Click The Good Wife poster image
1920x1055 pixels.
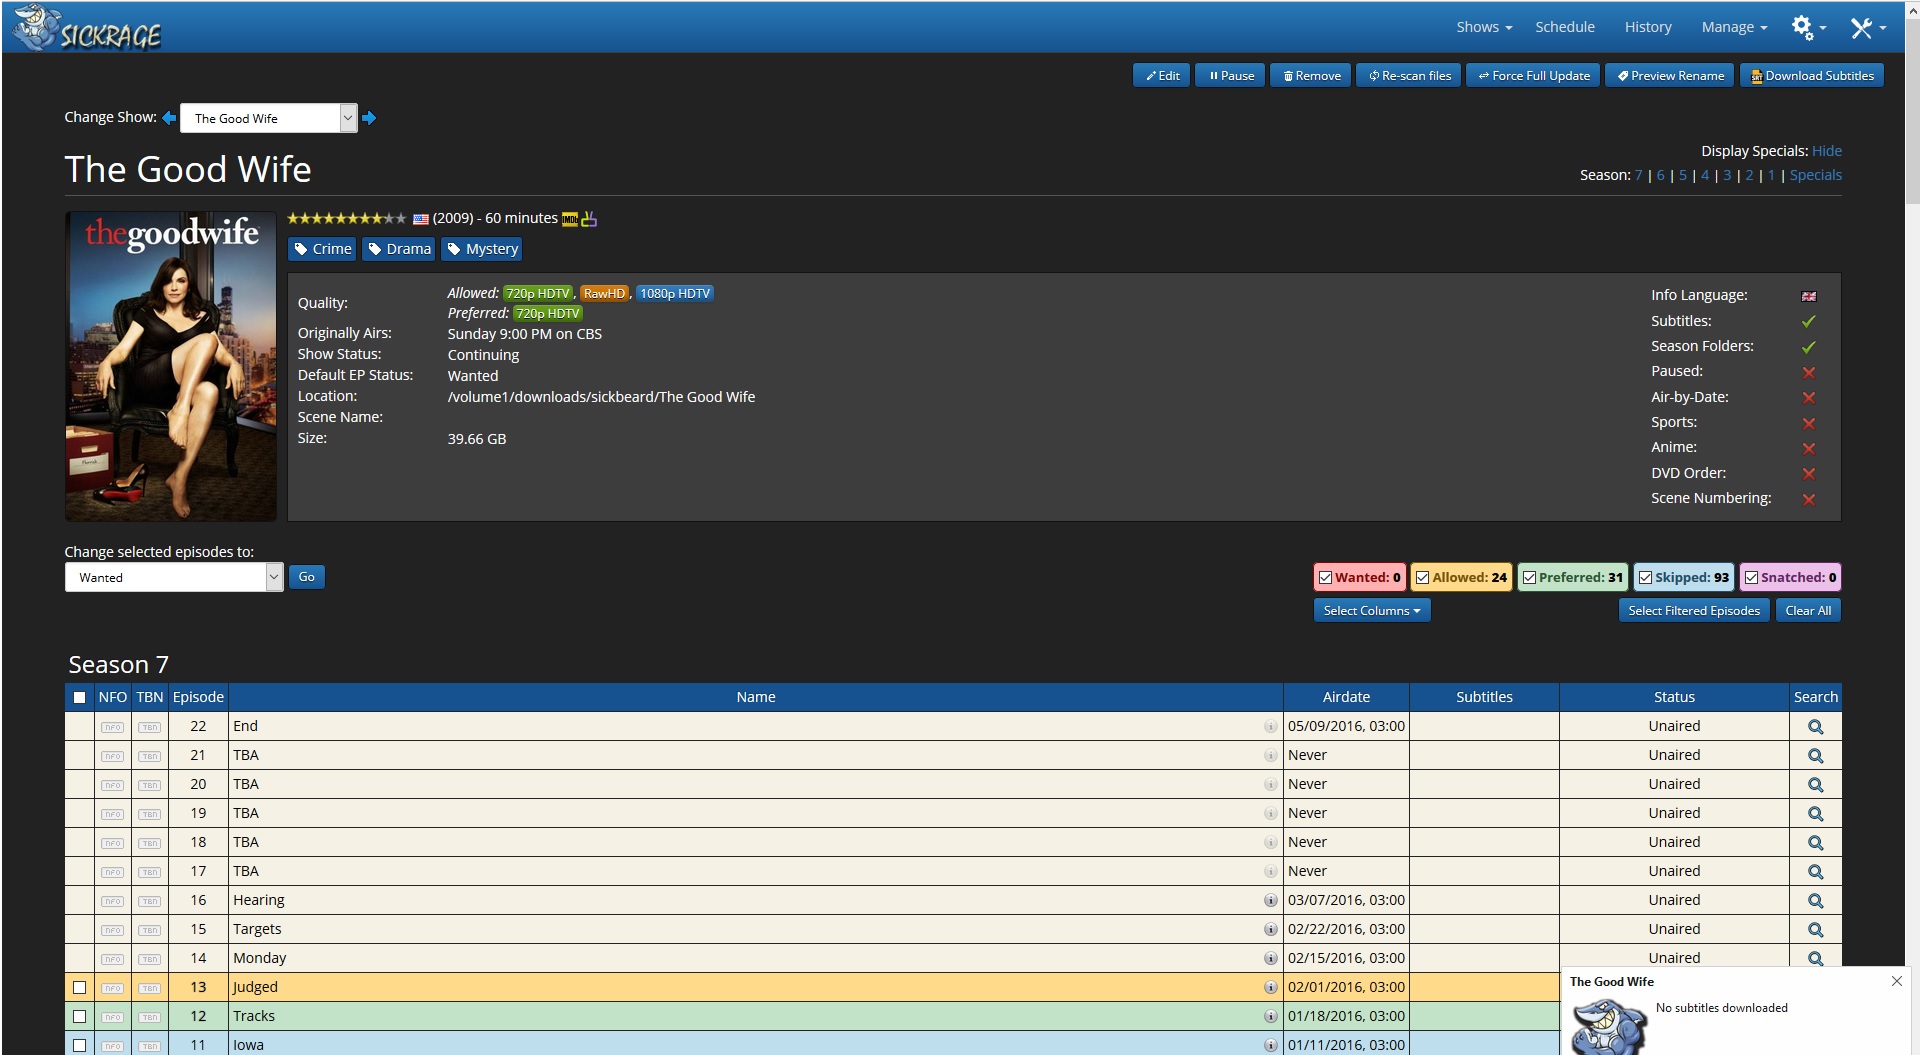point(171,366)
